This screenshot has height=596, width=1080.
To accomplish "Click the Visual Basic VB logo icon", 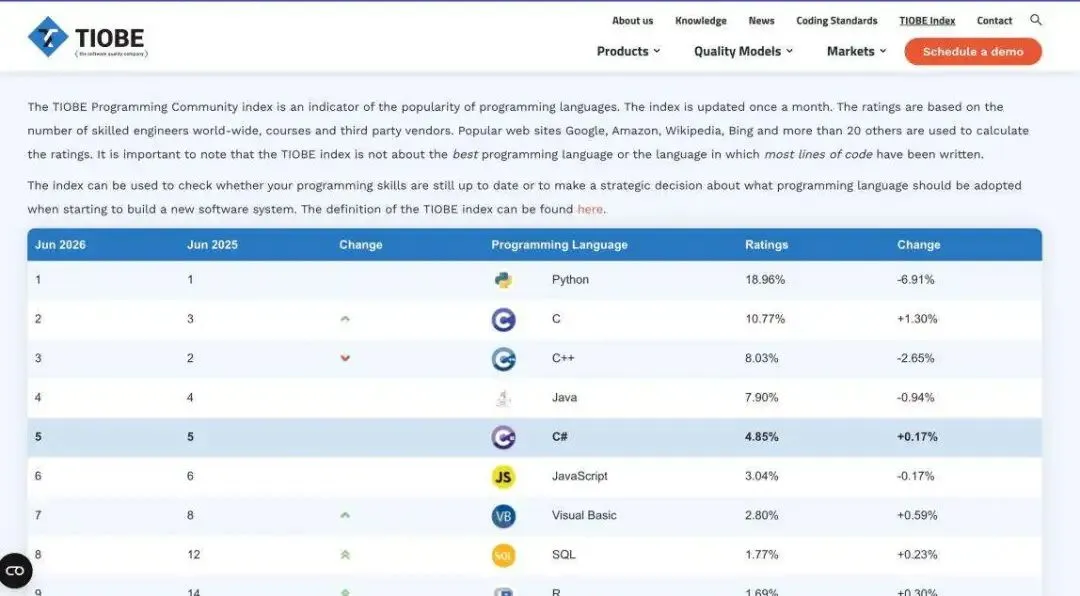I will pos(503,515).
